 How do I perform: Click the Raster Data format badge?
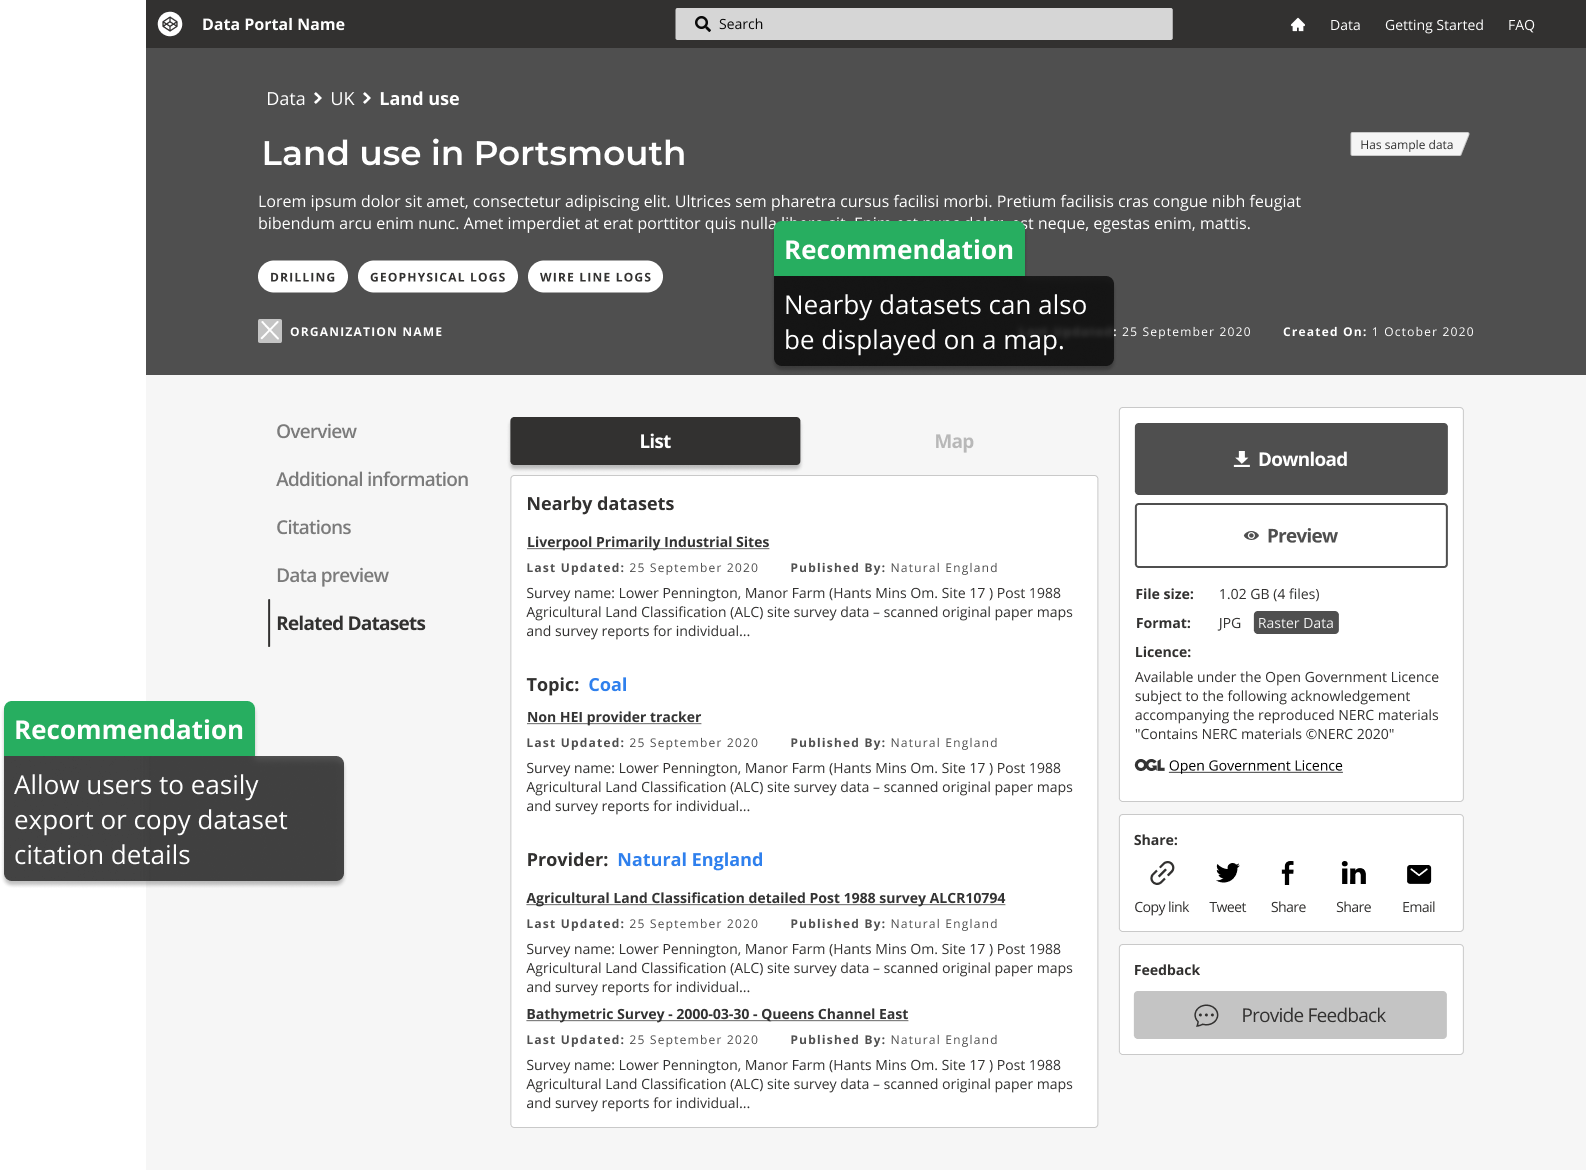1296,623
